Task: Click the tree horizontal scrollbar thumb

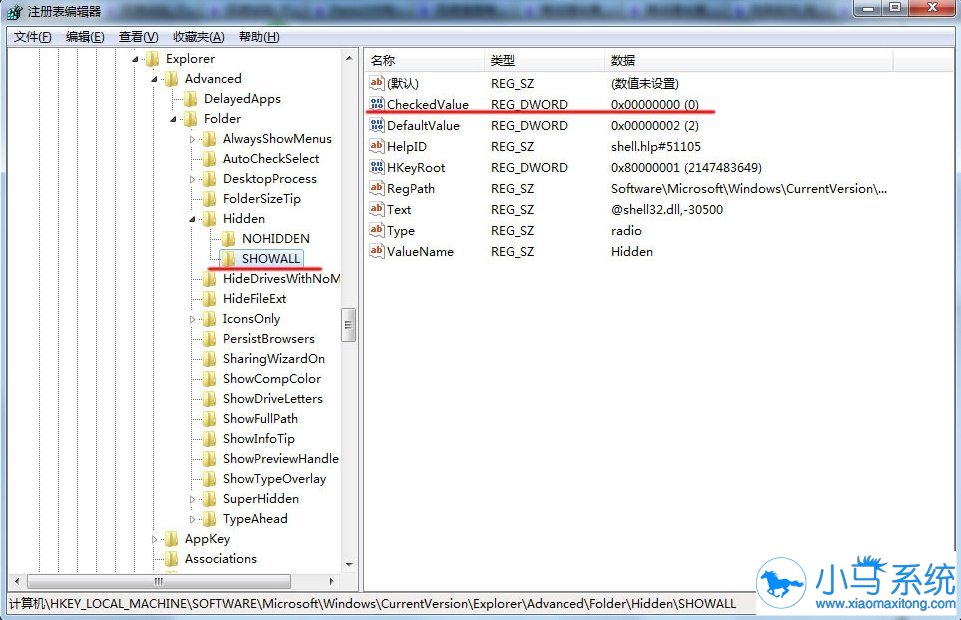Action: 159,581
